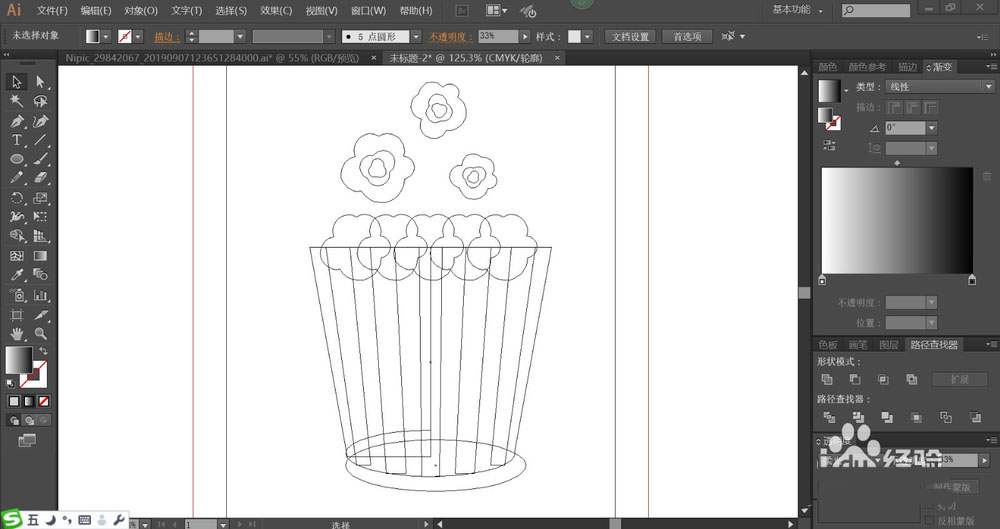Switch to the Nipic_29842067 document tab
Screen dimensions: 1000x529
pyautogui.click(x=212, y=57)
